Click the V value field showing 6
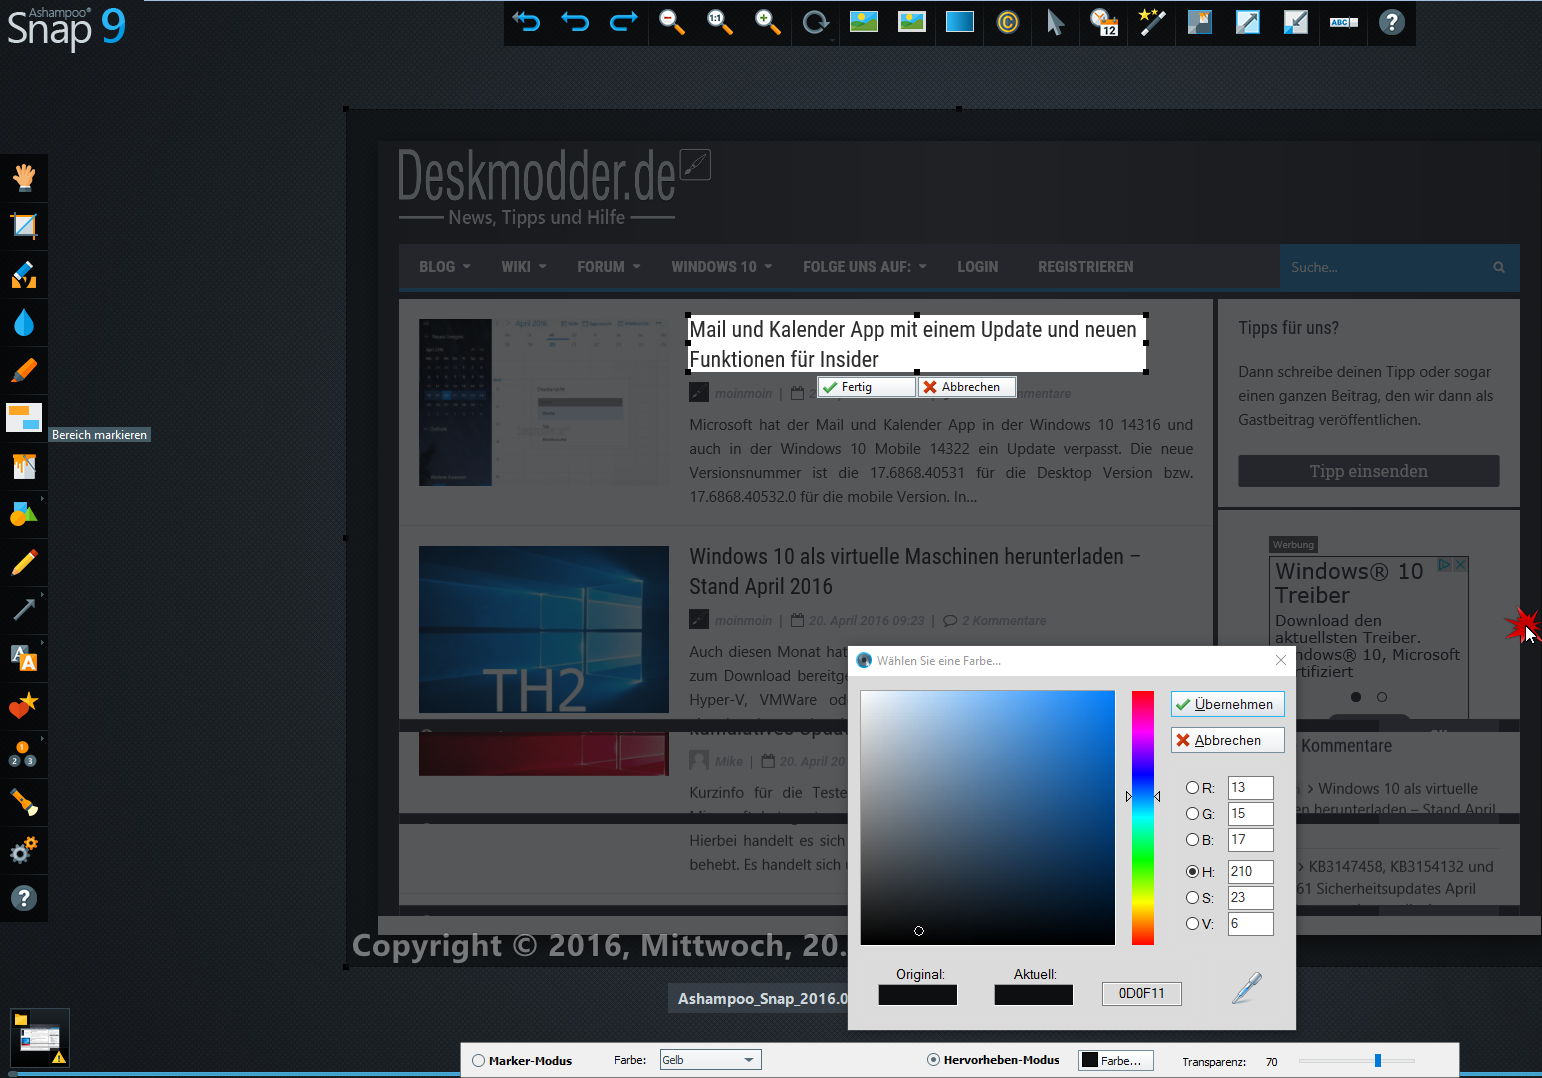This screenshot has height=1078, width=1542. coord(1251,924)
